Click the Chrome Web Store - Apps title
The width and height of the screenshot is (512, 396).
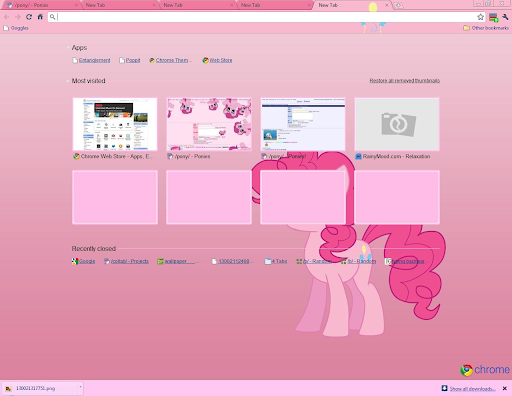click(117, 156)
